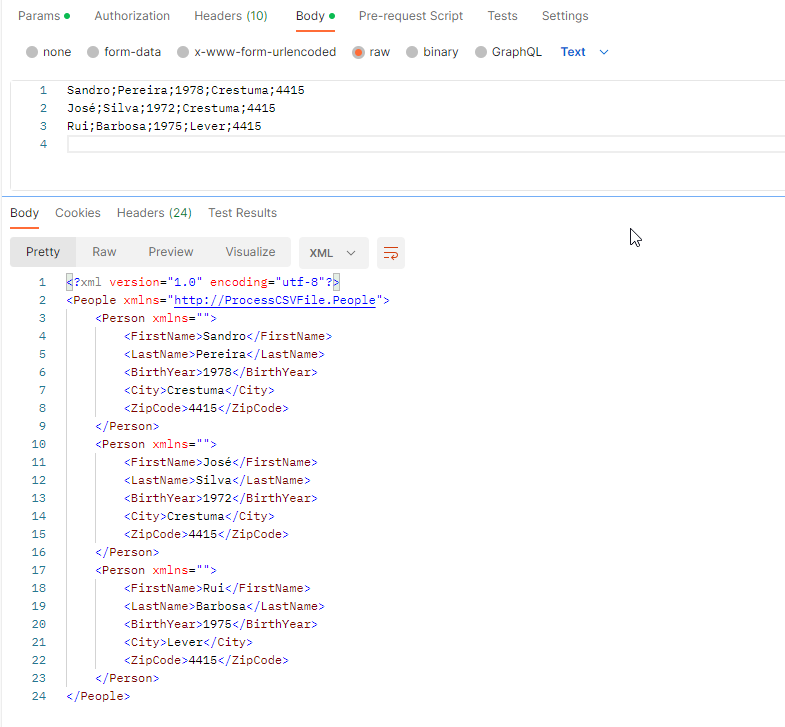Screen dimensions: 785x727
Task: Open the Test Results tab
Action: [x=242, y=213]
